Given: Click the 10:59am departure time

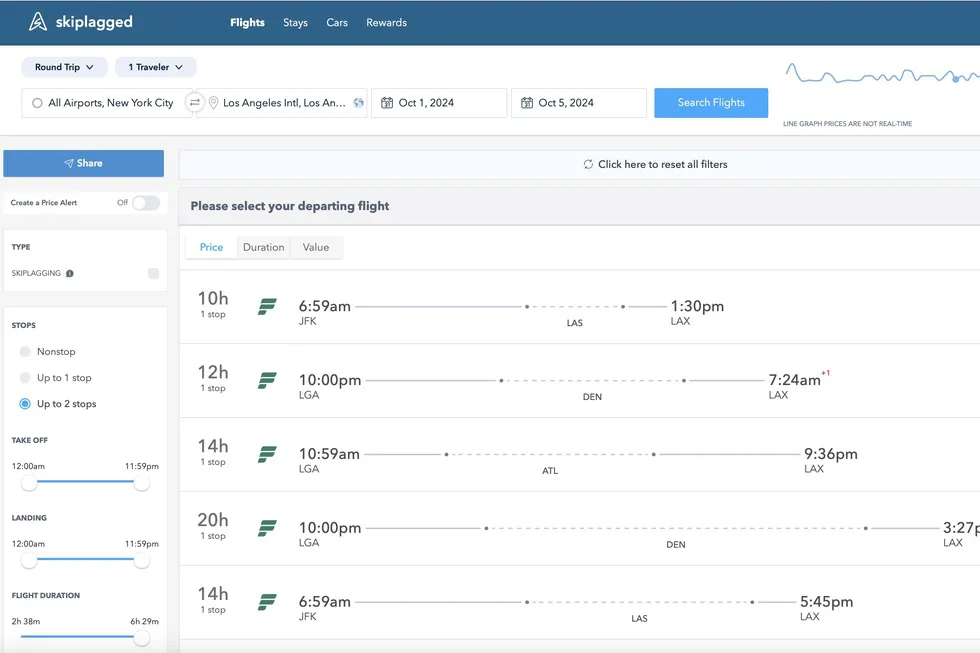Looking at the screenshot, I should click(x=329, y=454).
